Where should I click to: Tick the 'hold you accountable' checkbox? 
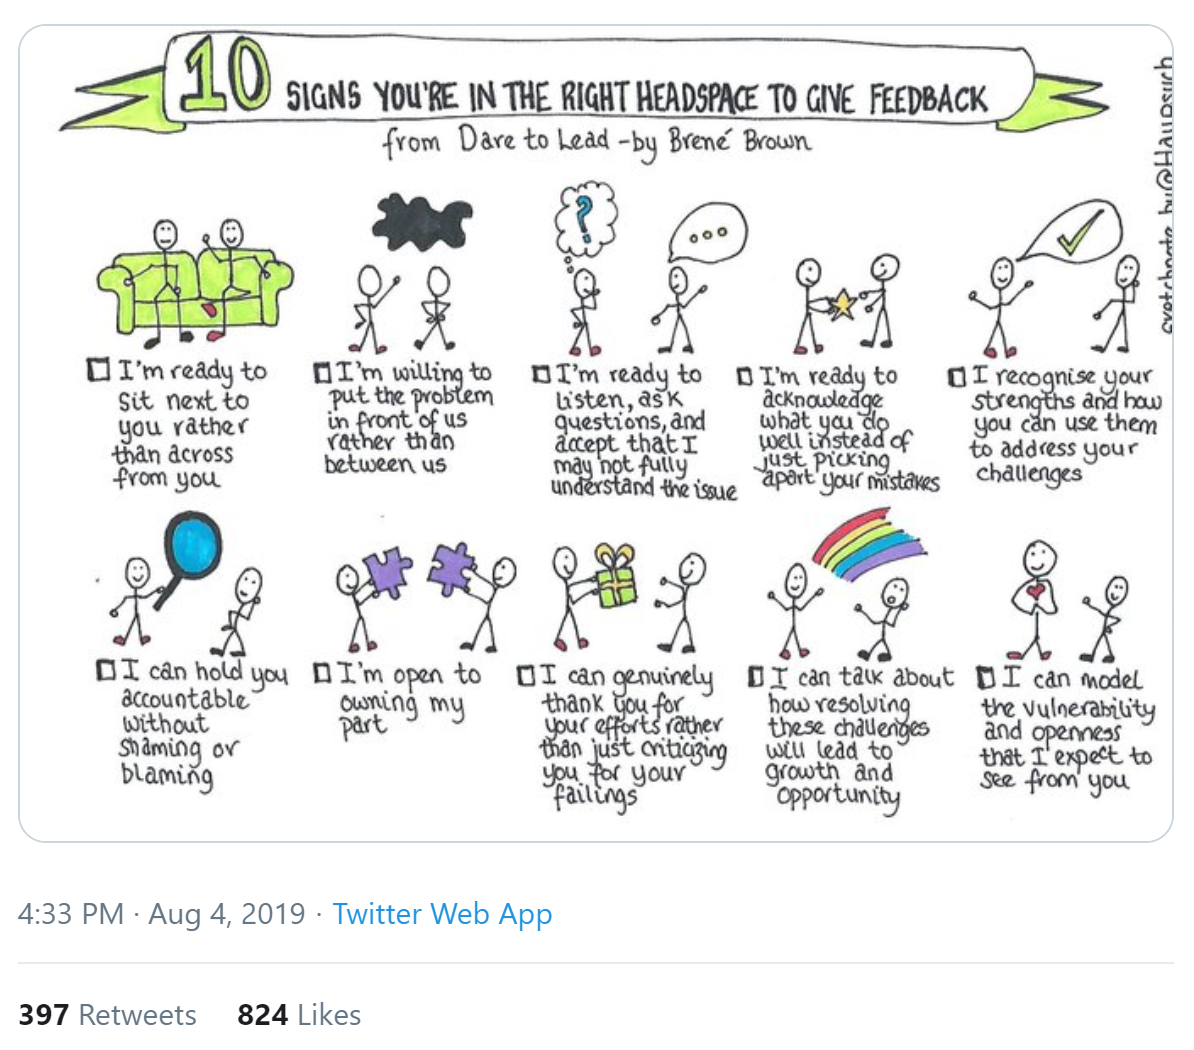click(x=107, y=671)
